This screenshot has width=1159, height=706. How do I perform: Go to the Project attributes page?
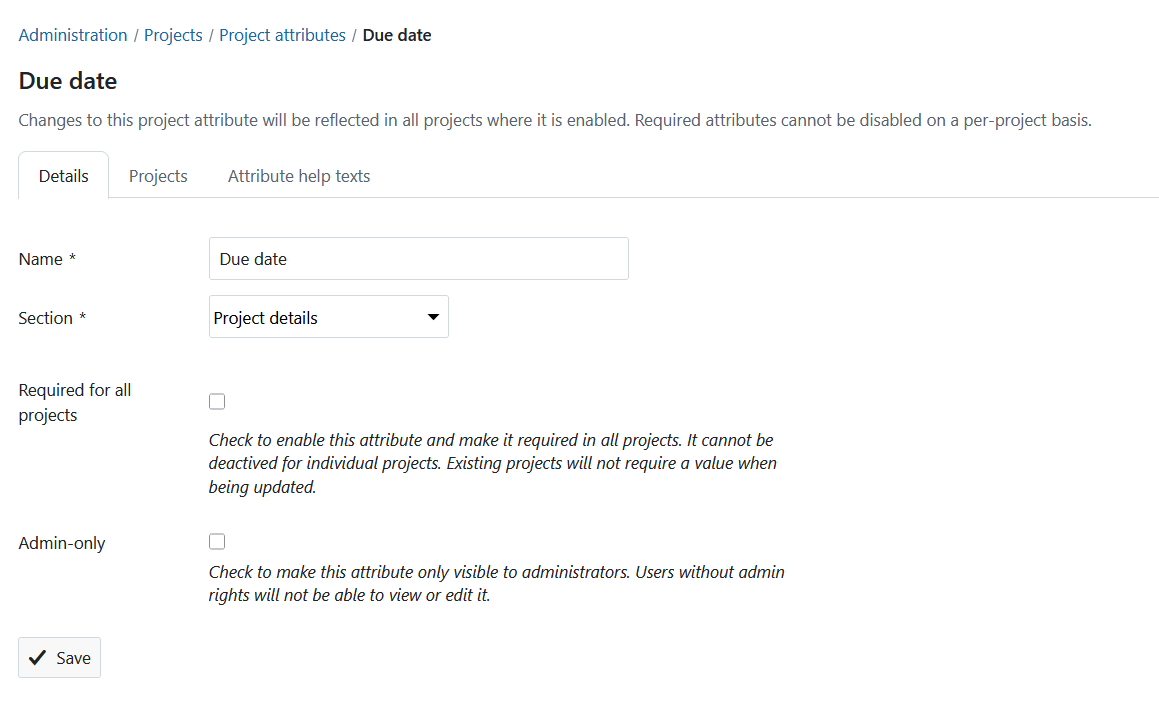(x=282, y=34)
